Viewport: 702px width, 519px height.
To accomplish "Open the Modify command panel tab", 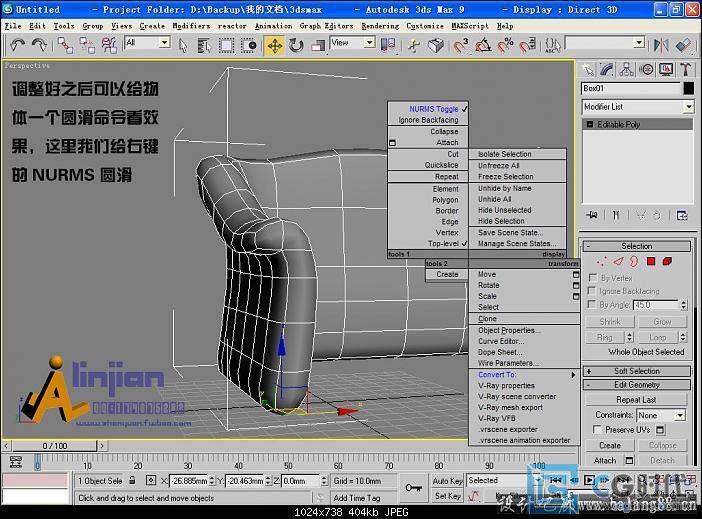I will tap(607, 69).
